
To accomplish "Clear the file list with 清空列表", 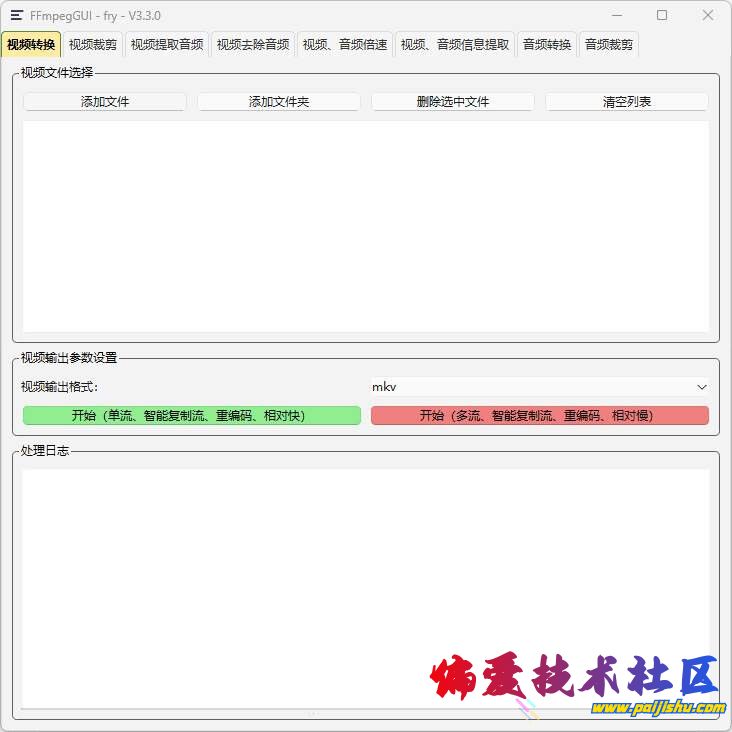I will pyautogui.click(x=627, y=102).
